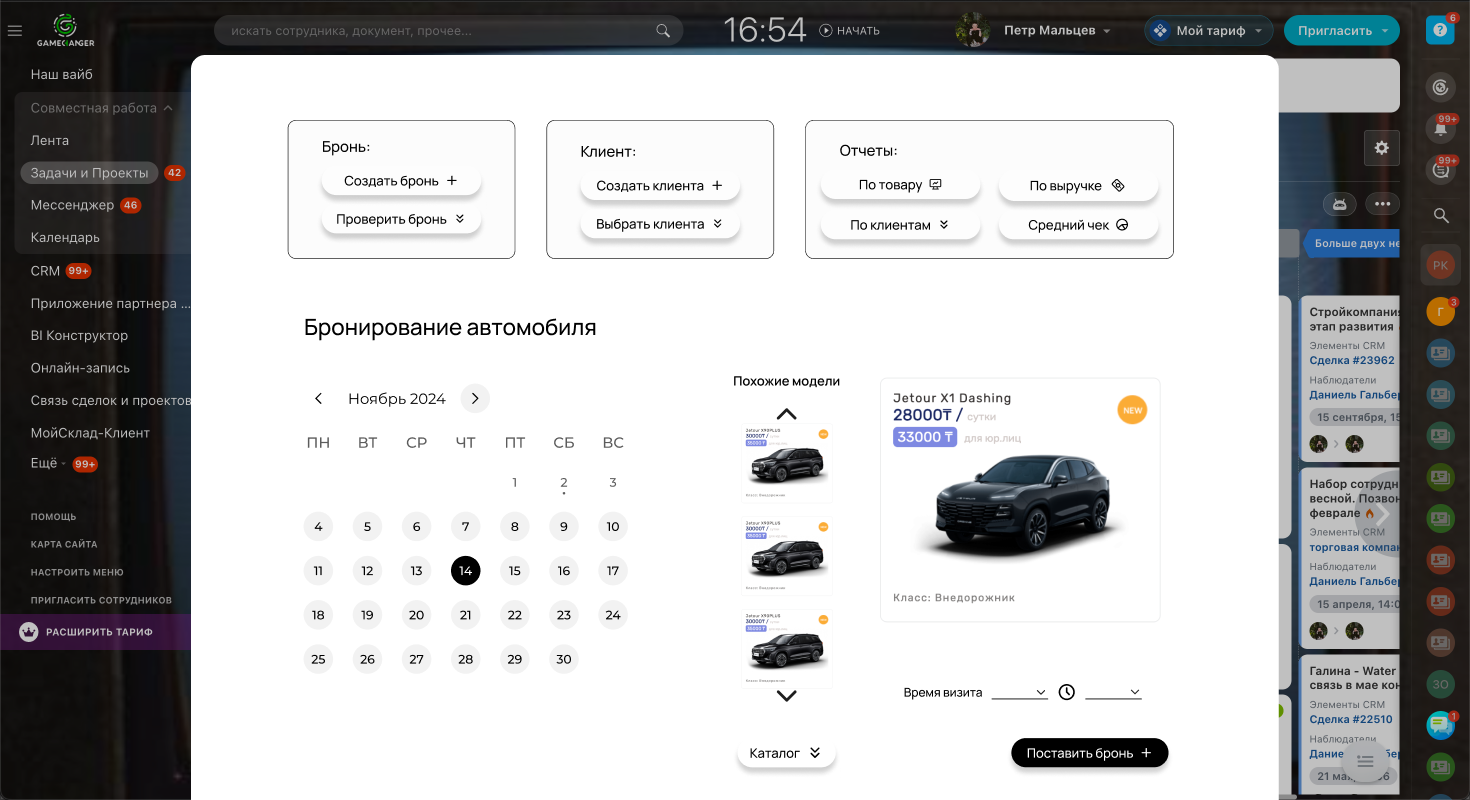The height and width of the screenshot is (800, 1470).
Task: Select November 8 in the calendar
Action: point(515,527)
